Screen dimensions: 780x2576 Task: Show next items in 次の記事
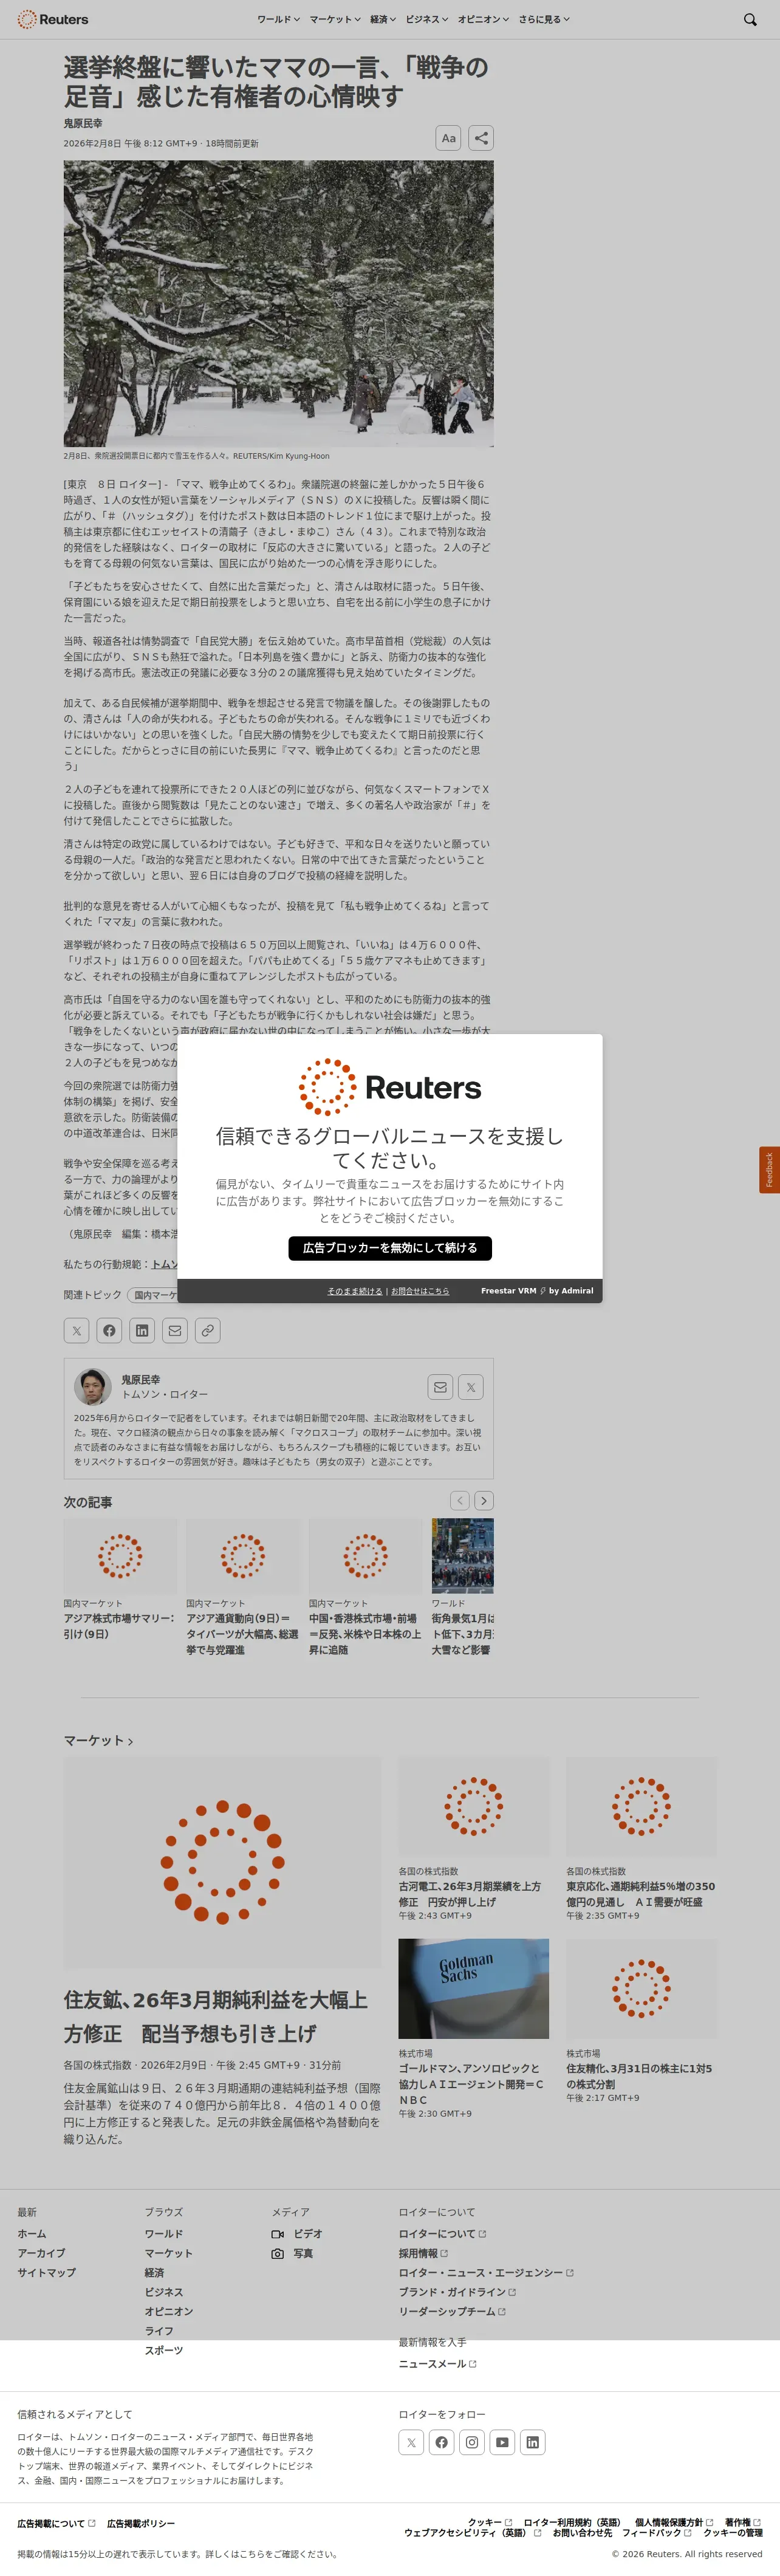click(x=484, y=1500)
